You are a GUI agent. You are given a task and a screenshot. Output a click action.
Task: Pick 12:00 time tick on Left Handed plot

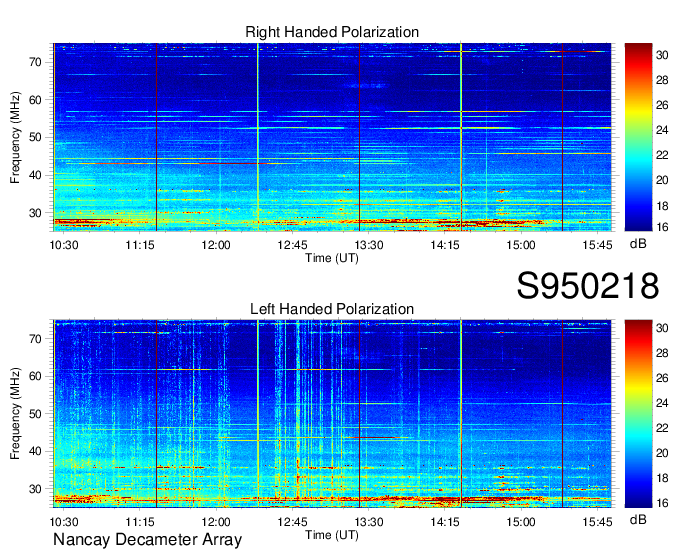pos(216,522)
